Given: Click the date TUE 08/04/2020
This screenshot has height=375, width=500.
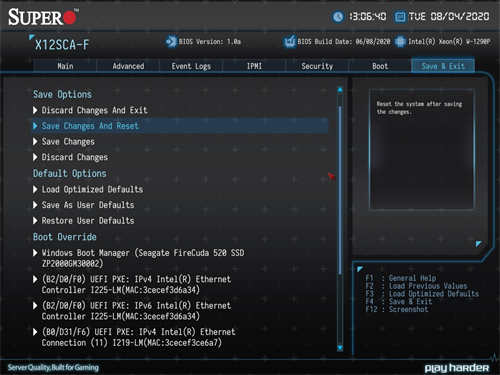Looking at the screenshot, I should click(x=449, y=16).
